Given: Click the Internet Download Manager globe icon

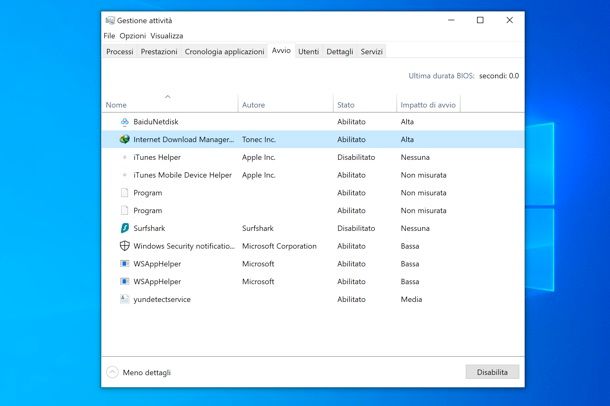Looking at the screenshot, I should (124, 139).
